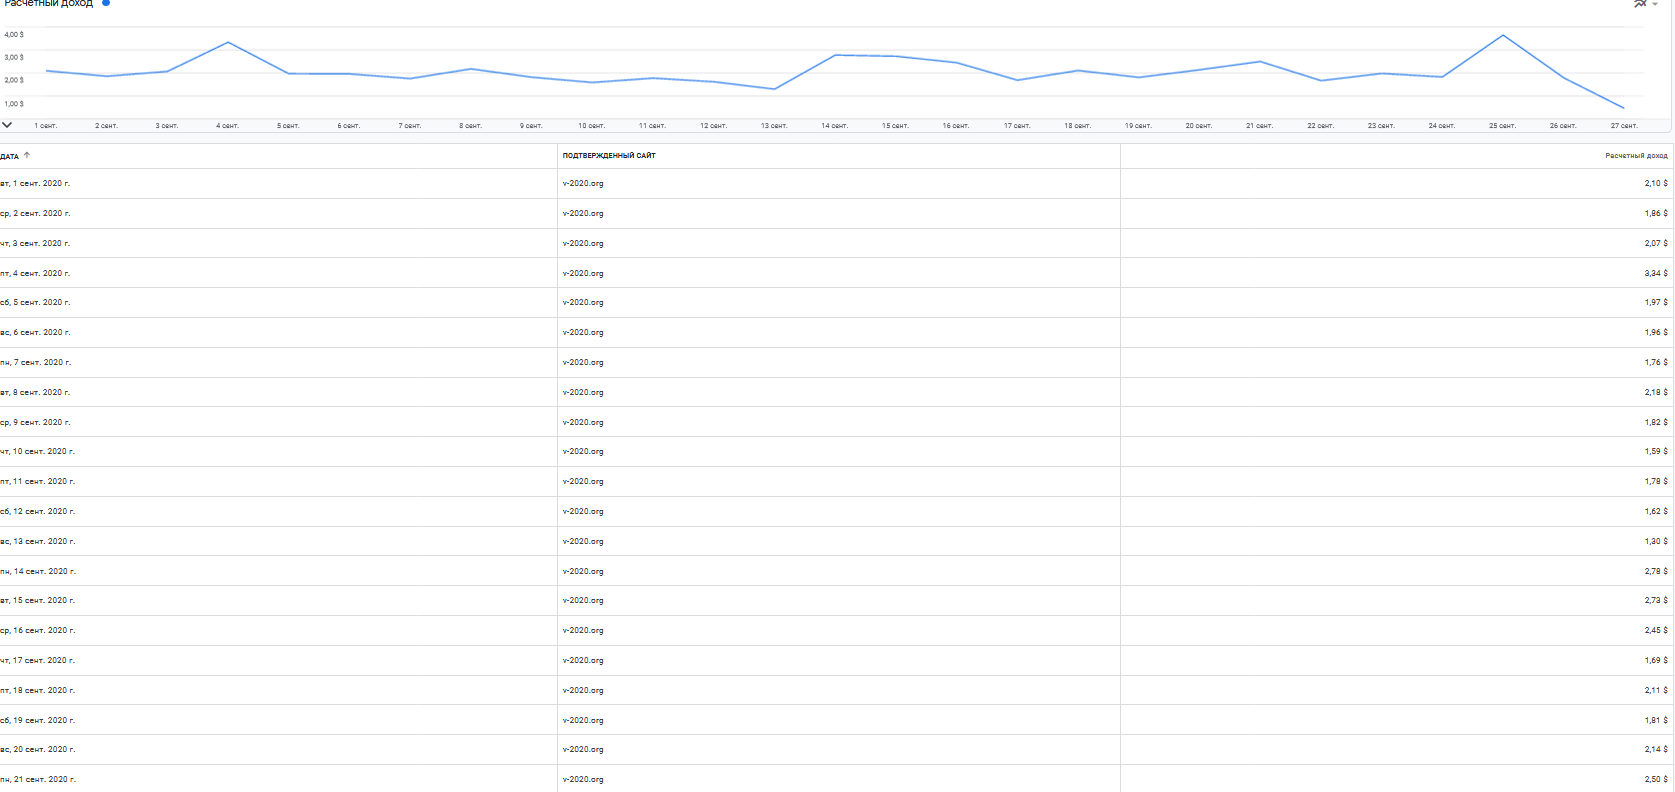Select the income value 1,97 $
The height and width of the screenshot is (792, 1675).
point(1656,303)
